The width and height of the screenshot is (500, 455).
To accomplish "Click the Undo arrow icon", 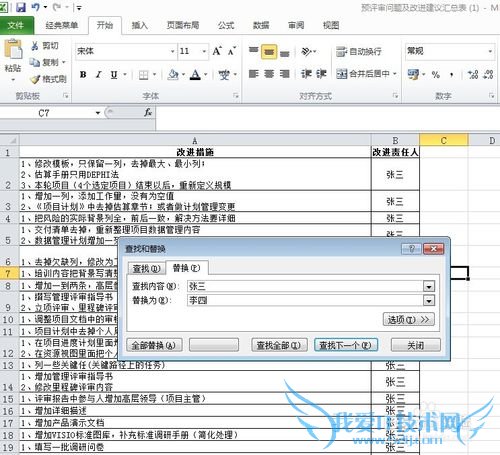I will coord(36,7).
